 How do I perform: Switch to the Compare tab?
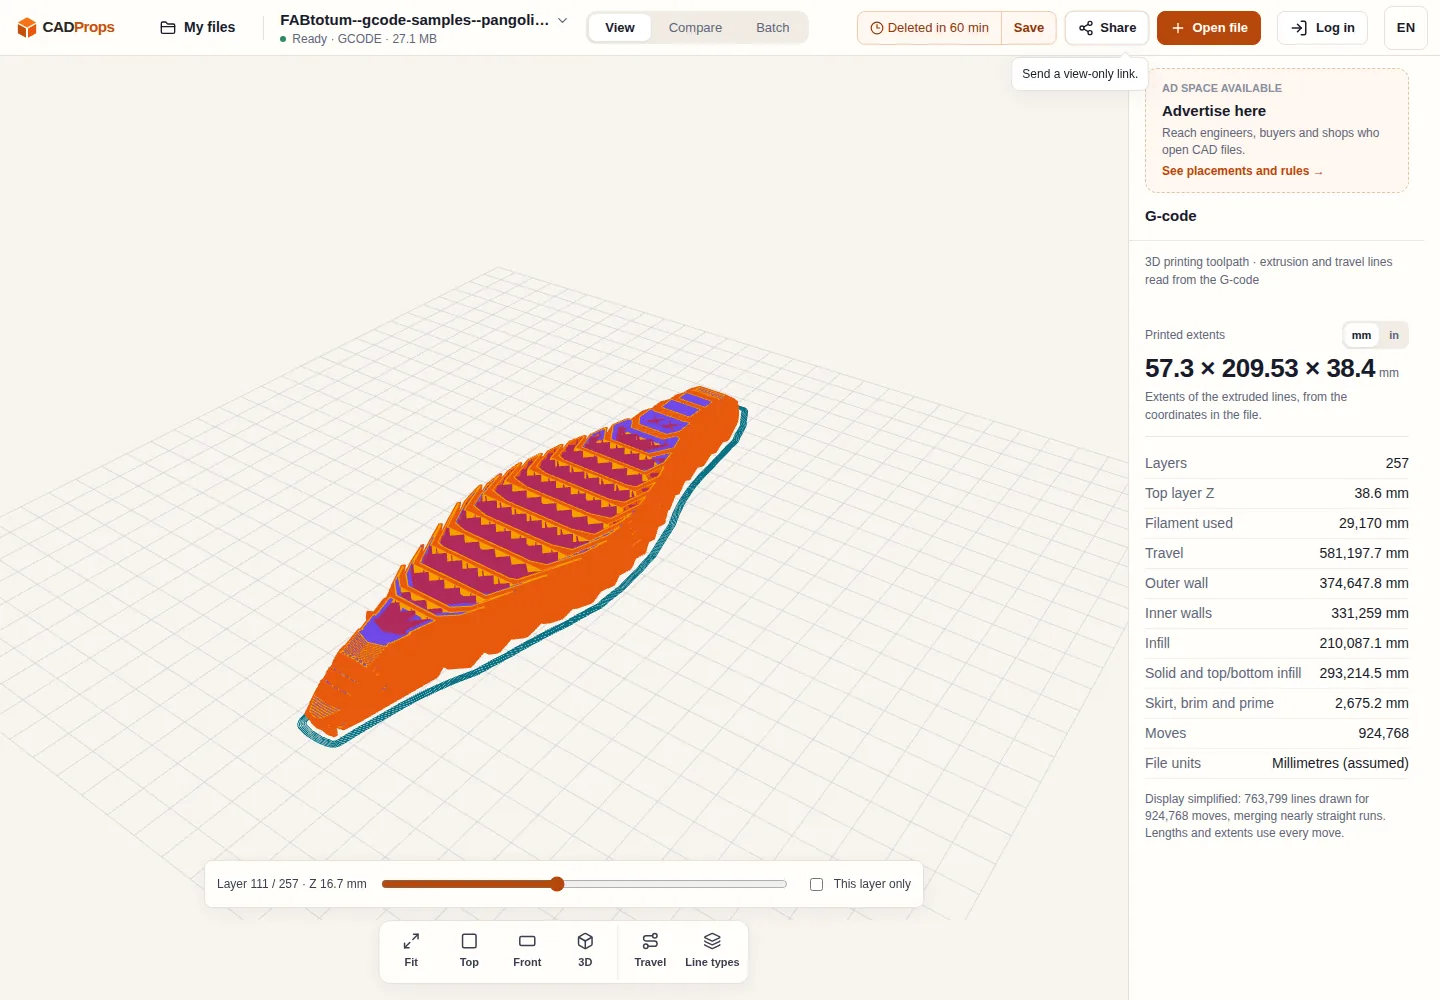695,28
